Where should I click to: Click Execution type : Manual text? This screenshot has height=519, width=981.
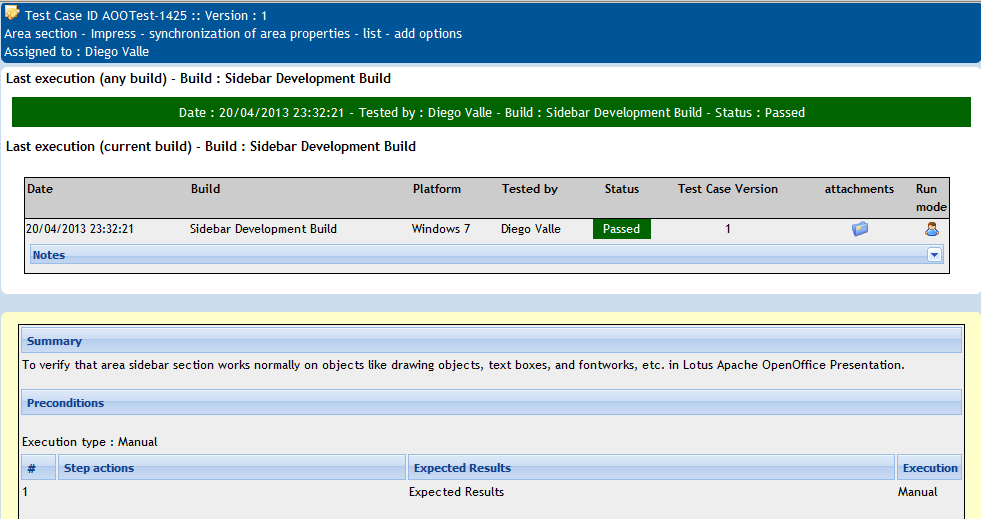click(89, 442)
